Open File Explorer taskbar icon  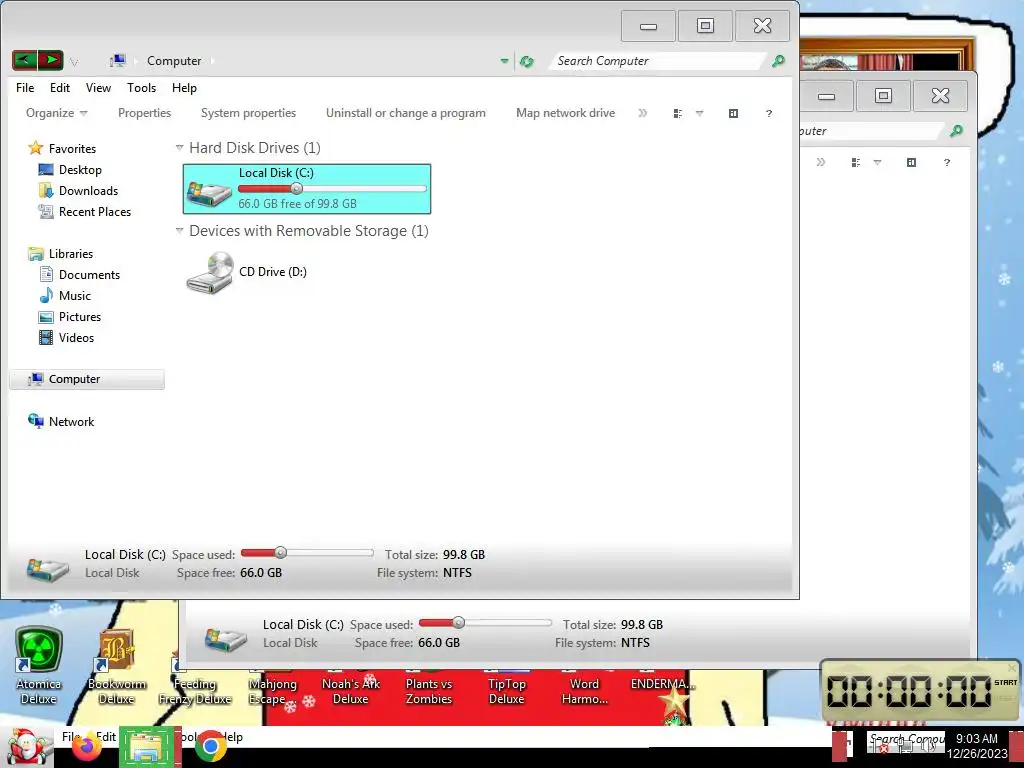click(147, 747)
